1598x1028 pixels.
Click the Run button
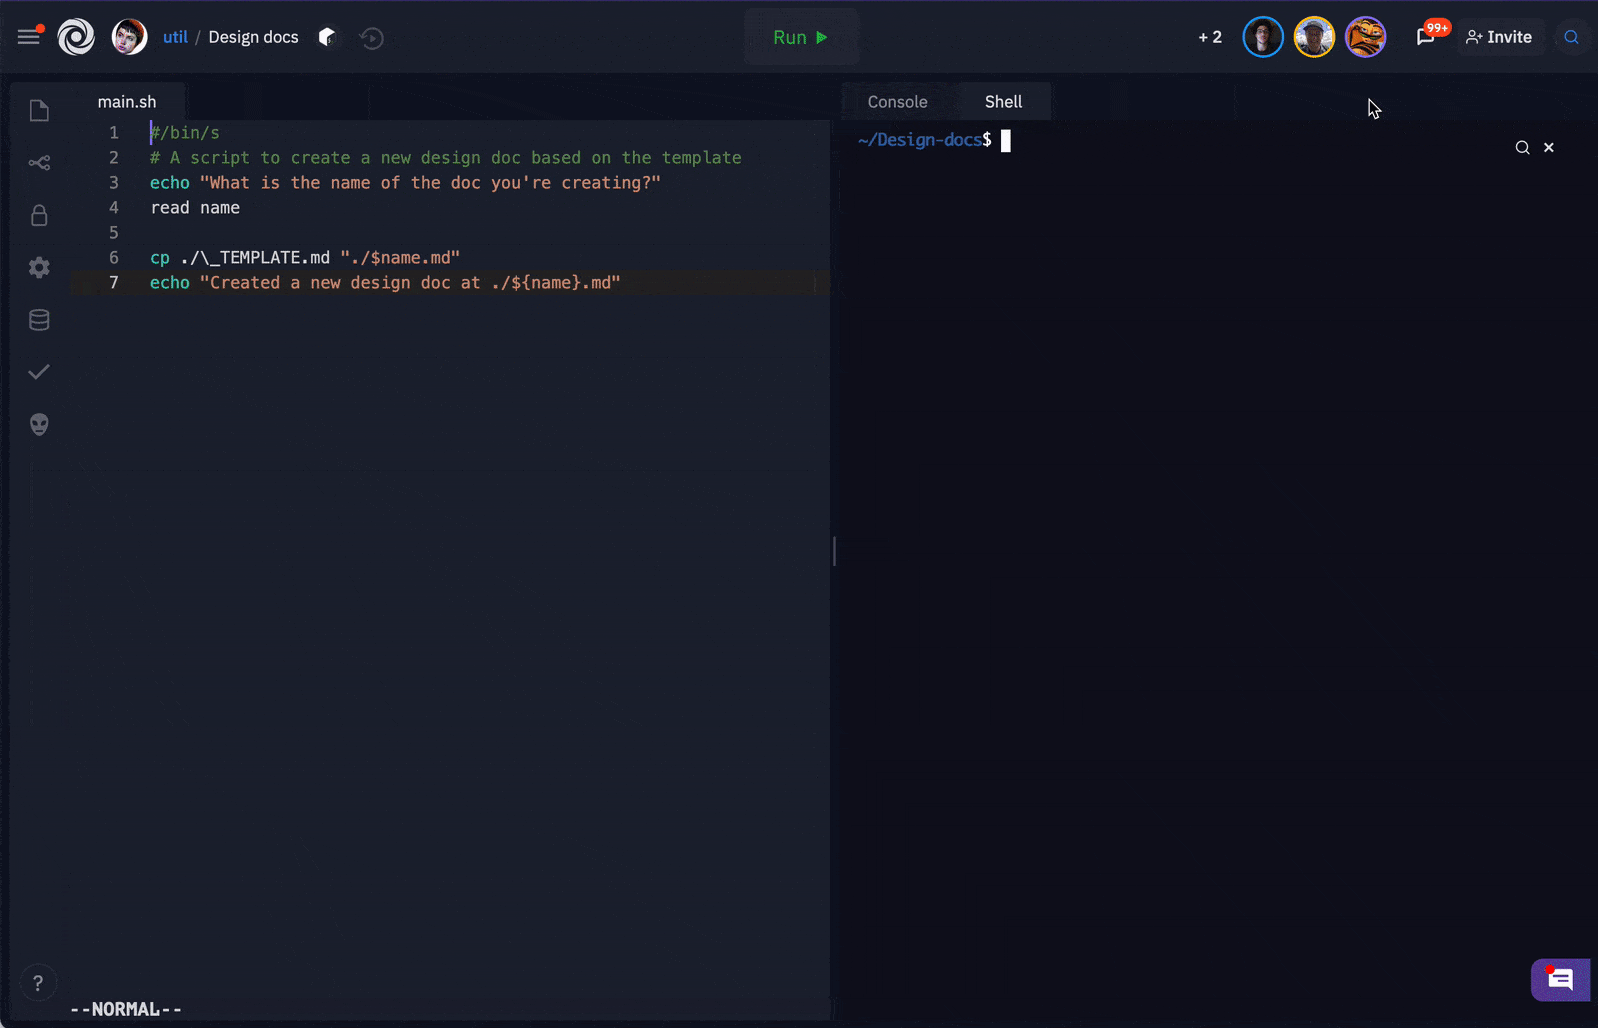(x=800, y=37)
